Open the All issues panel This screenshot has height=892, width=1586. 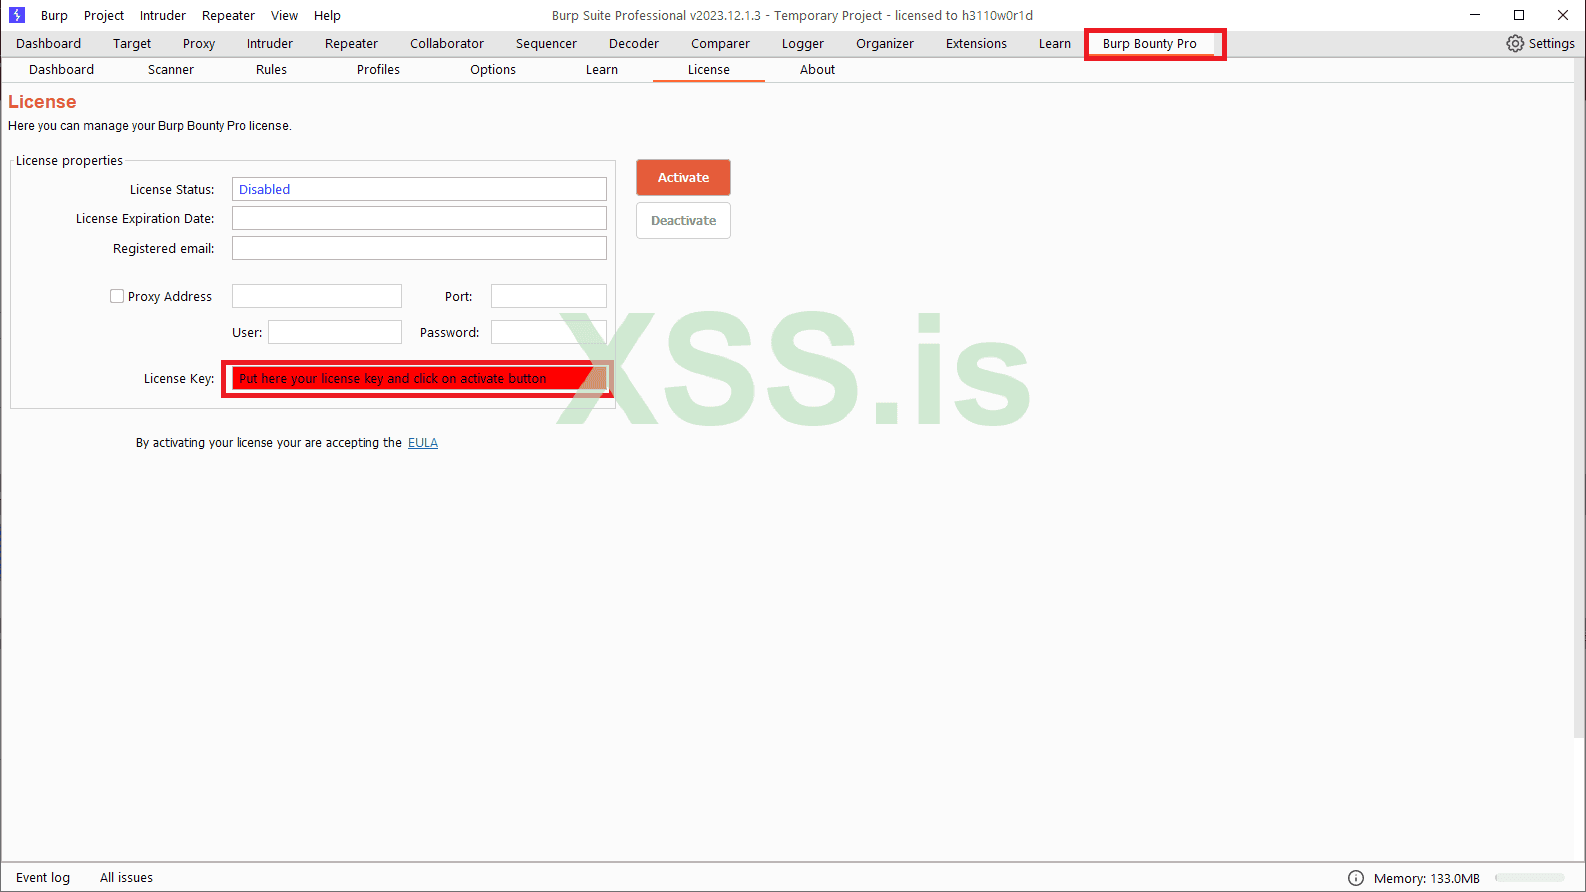[x=126, y=878]
